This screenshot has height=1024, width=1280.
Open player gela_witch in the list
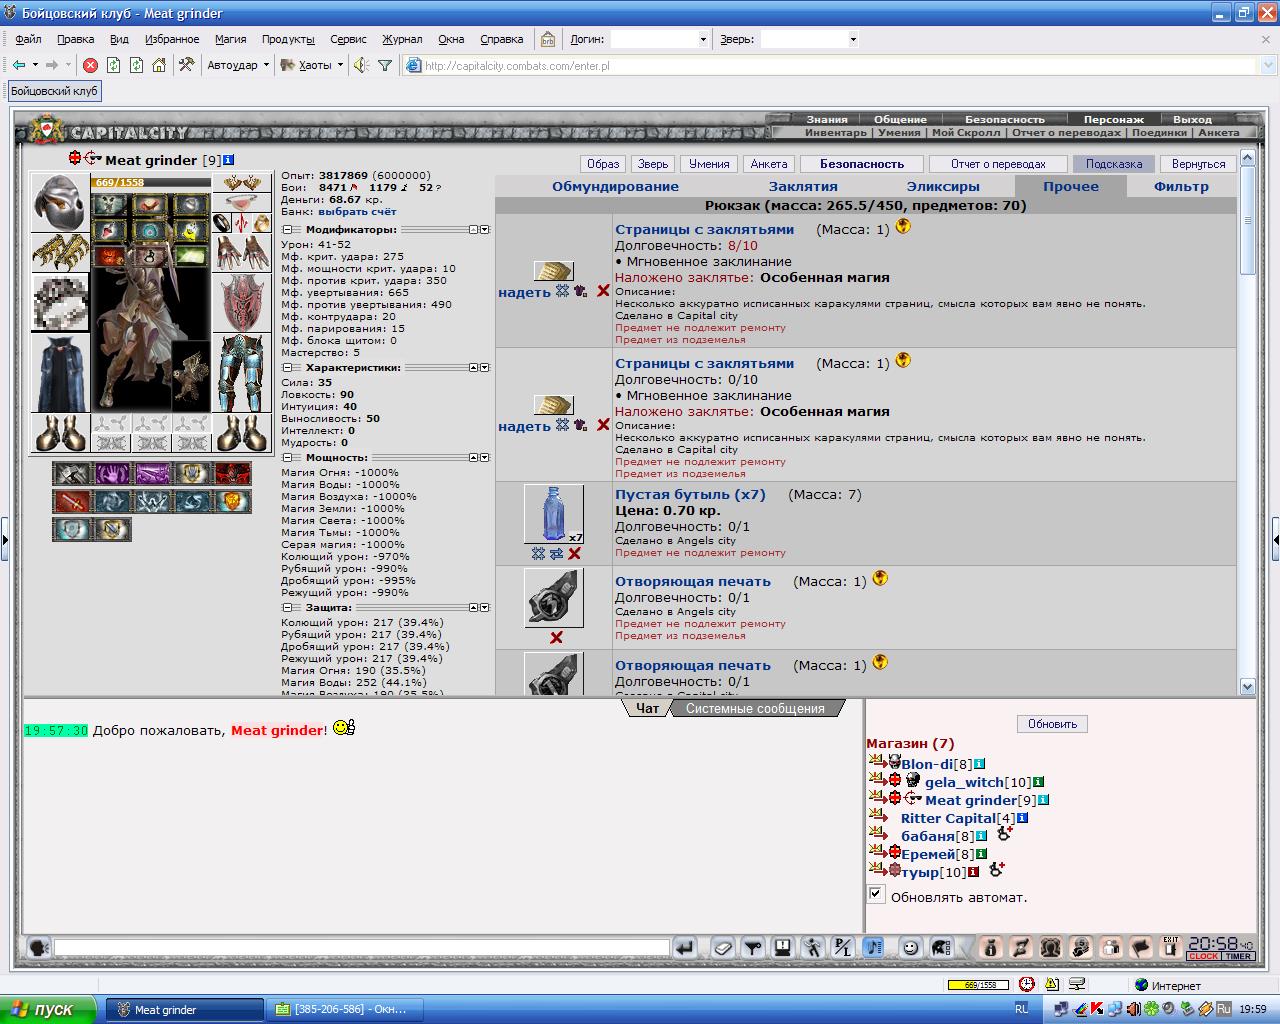[964, 782]
